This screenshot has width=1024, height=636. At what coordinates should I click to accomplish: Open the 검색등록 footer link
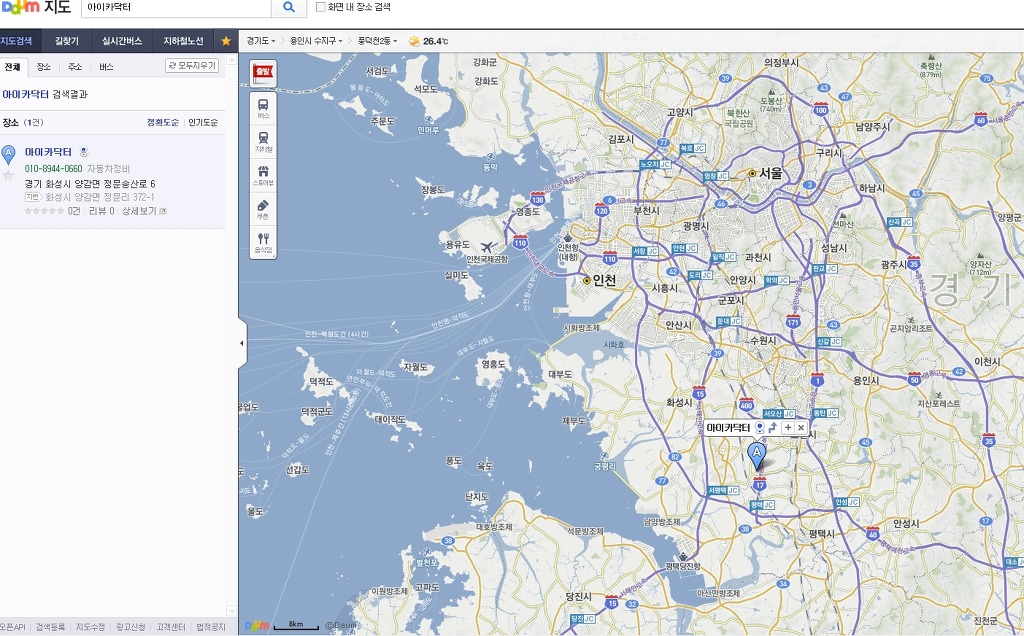(50, 627)
